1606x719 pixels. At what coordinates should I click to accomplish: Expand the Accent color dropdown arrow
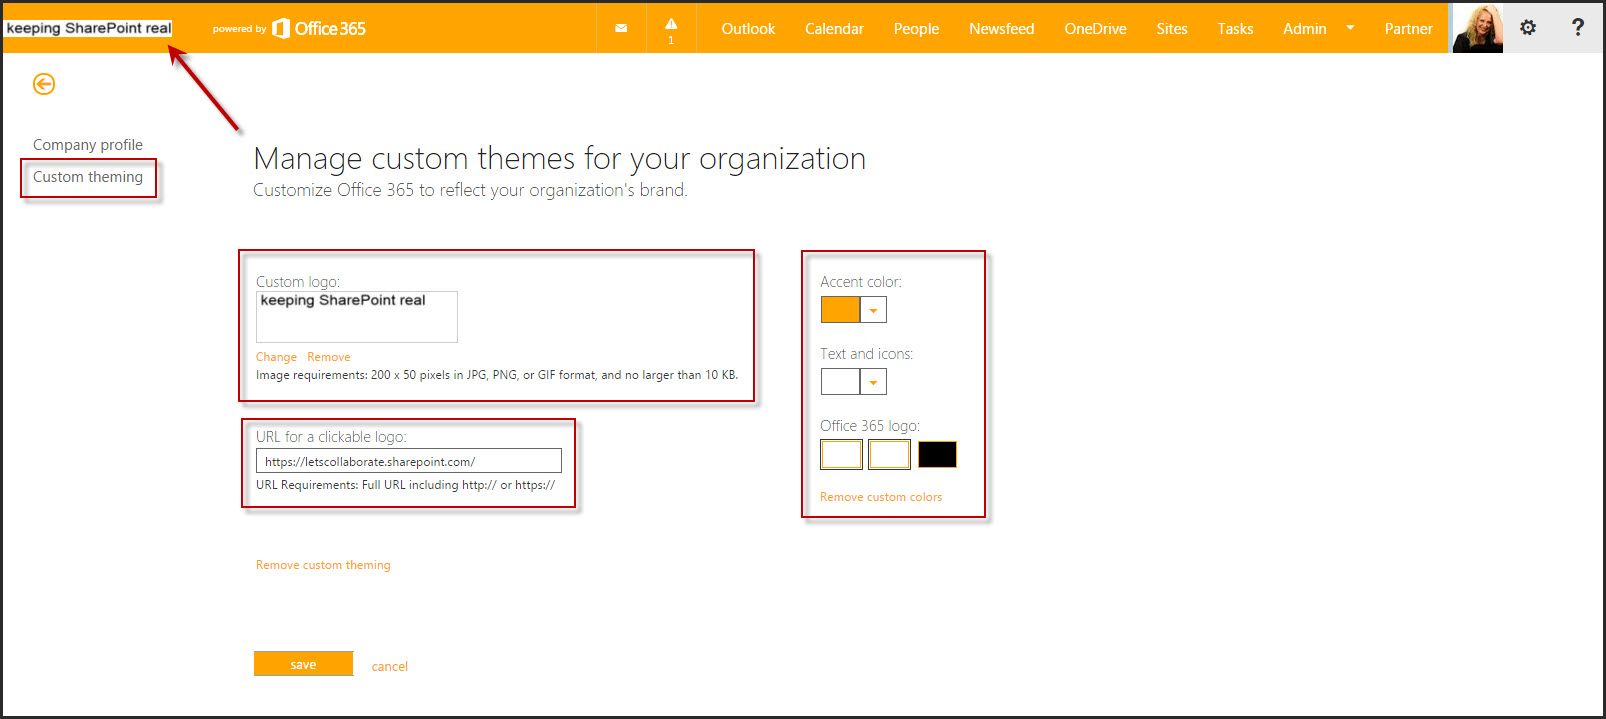pos(873,310)
